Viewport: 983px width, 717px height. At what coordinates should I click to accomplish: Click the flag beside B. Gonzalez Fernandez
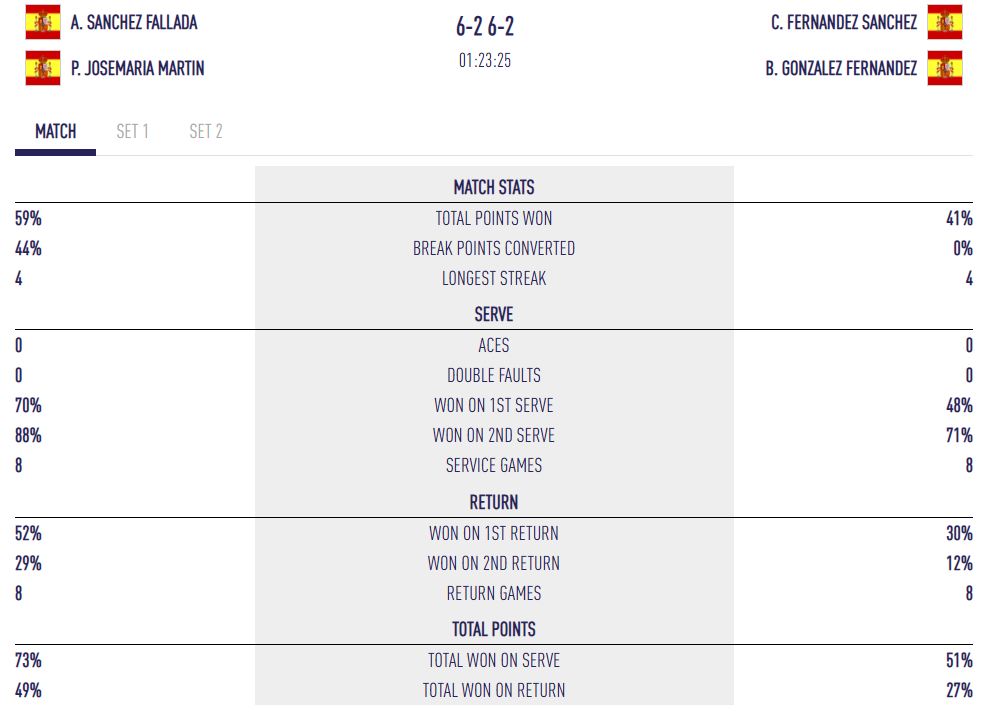coord(944,68)
